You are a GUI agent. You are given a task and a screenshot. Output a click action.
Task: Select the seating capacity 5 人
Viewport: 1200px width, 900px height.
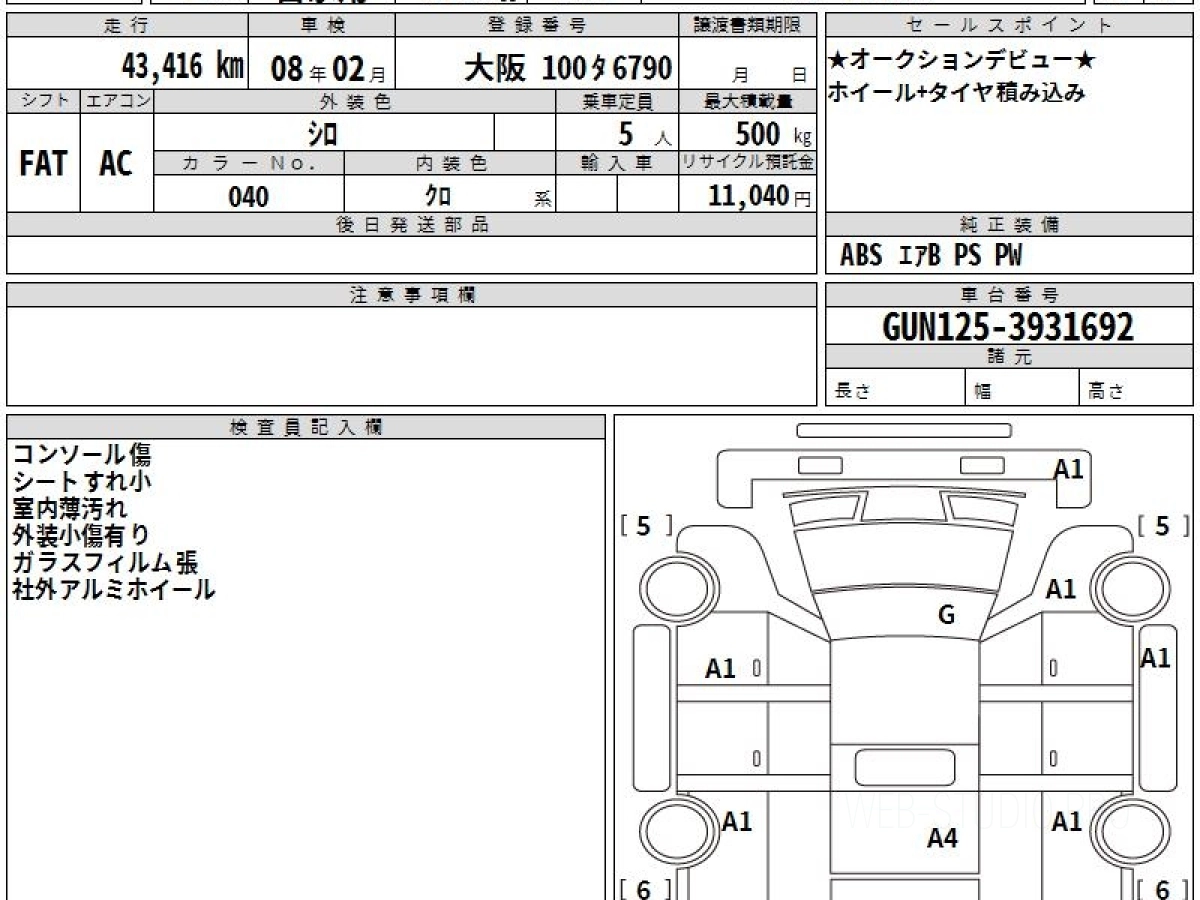(x=643, y=133)
